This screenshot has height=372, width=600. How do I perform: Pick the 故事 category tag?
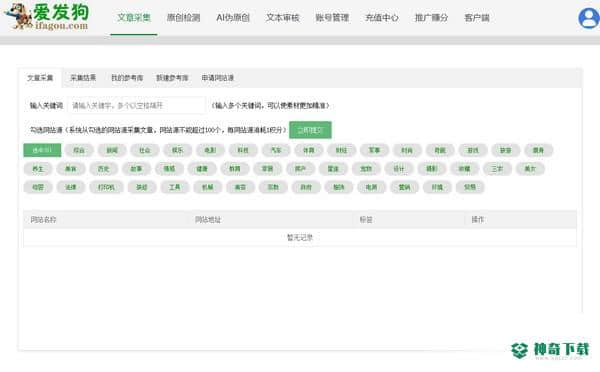pos(136,169)
